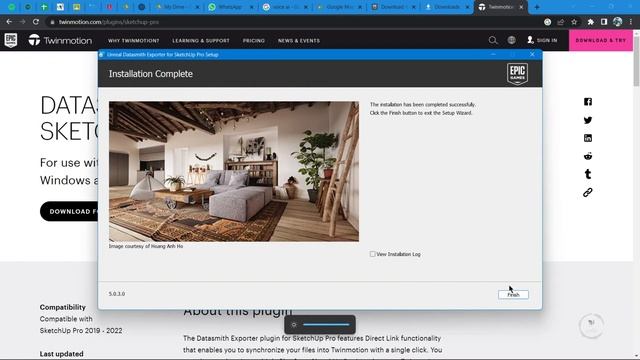Image resolution: width=640 pixels, height=360 pixels.
Task: Copy page link with chain icon
Action: (588, 192)
